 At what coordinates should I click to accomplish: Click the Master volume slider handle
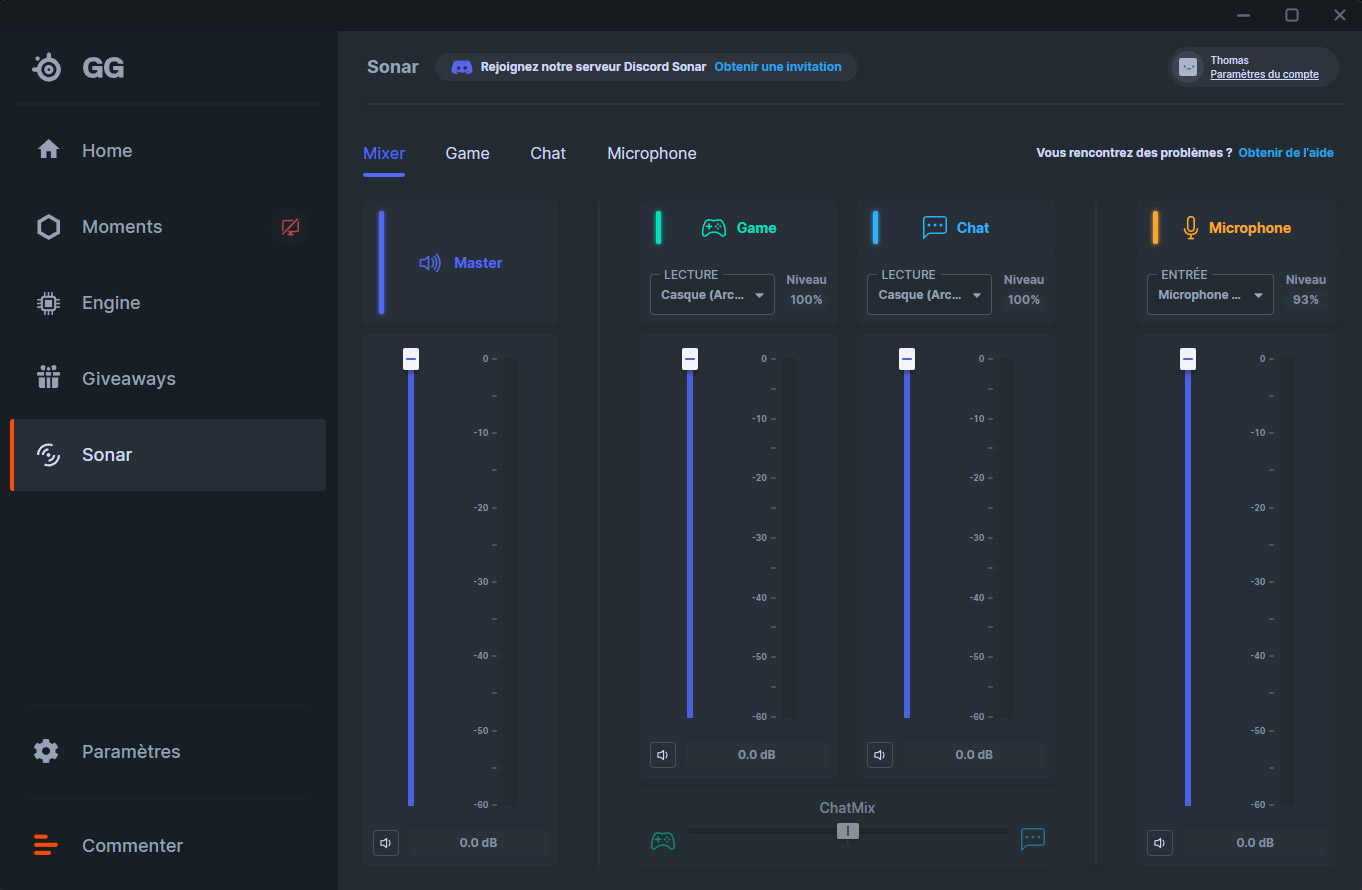(x=411, y=359)
